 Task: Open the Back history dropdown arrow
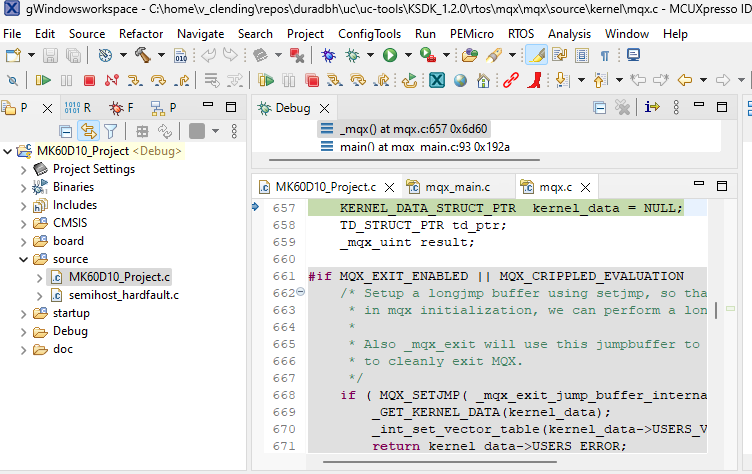tap(703, 80)
